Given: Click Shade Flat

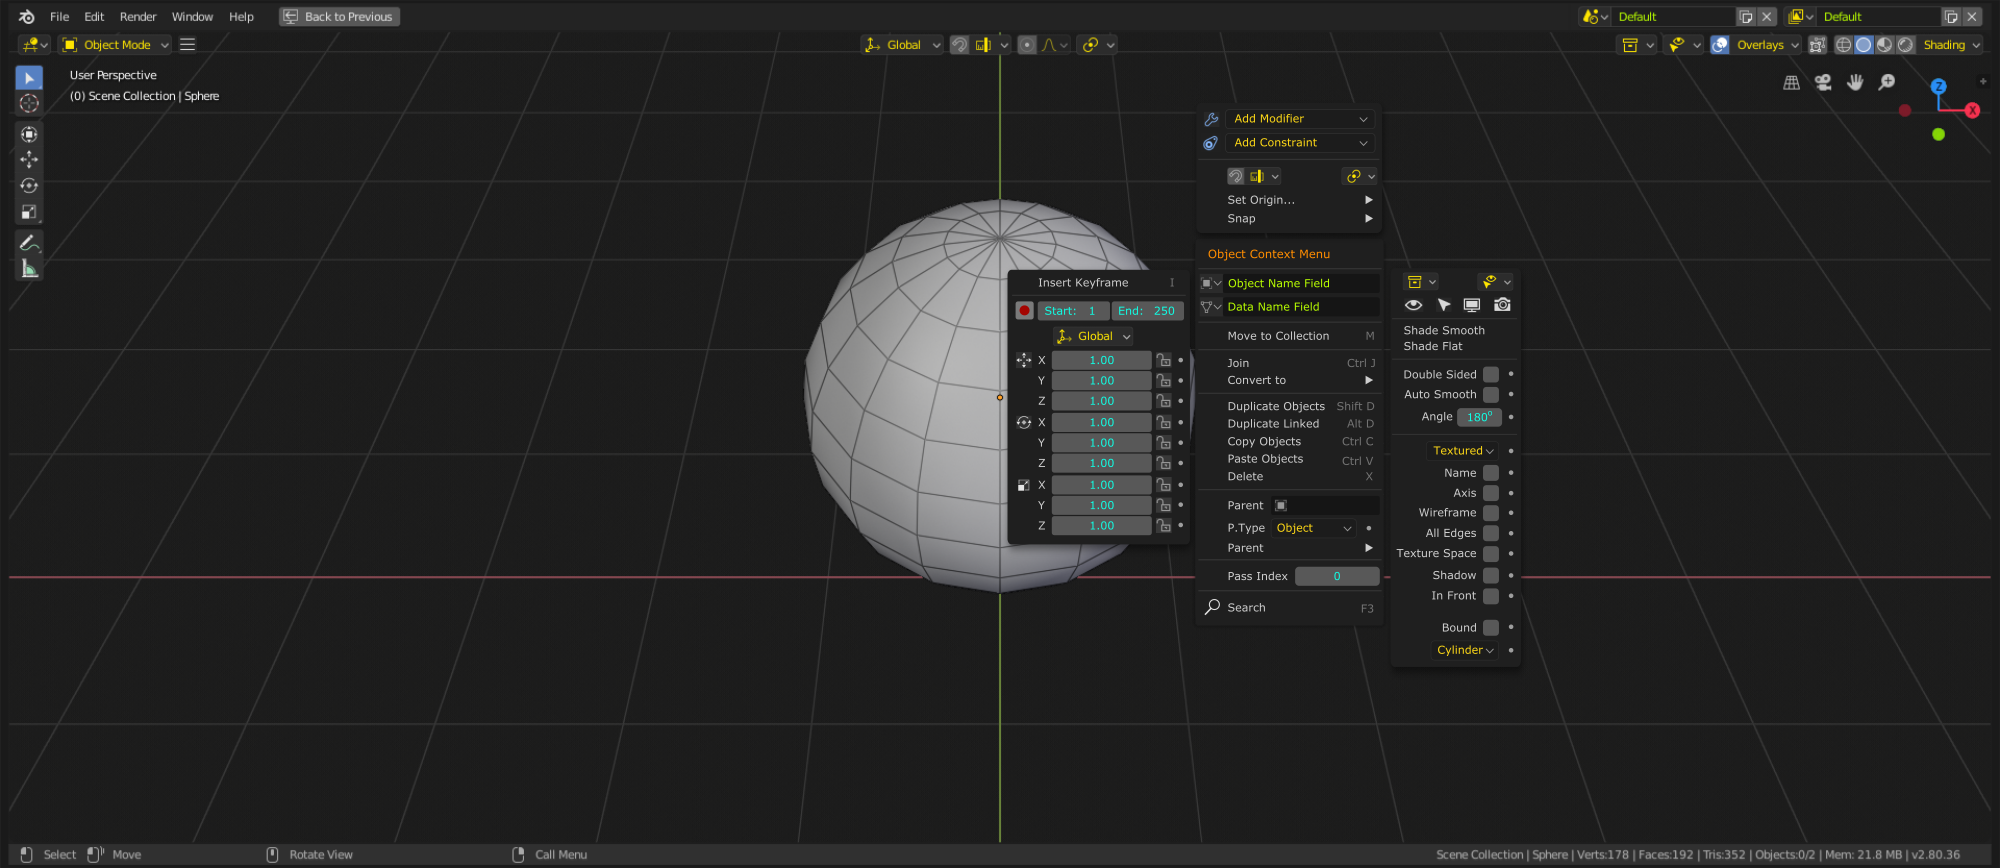Looking at the screenshot, I should [1432, 347].
